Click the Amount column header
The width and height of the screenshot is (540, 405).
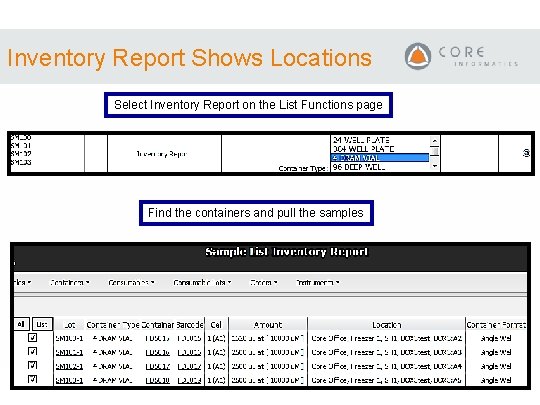(x=268, y=325)
